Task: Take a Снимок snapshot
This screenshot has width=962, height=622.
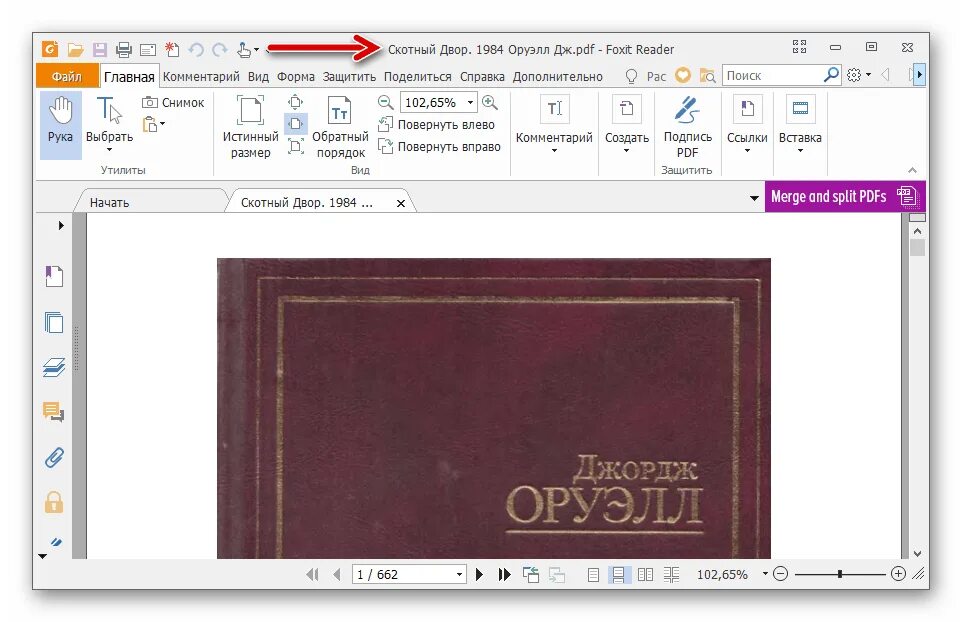Action: (173, 102)
